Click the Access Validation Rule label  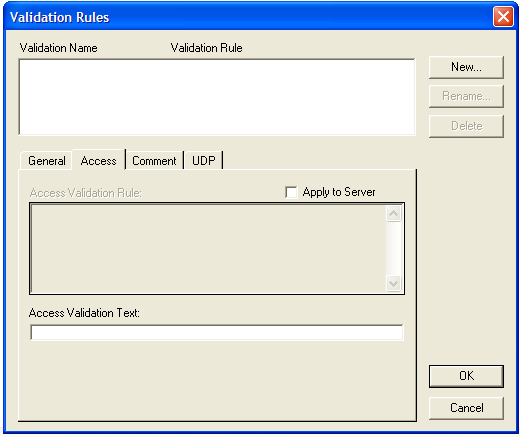86,193
